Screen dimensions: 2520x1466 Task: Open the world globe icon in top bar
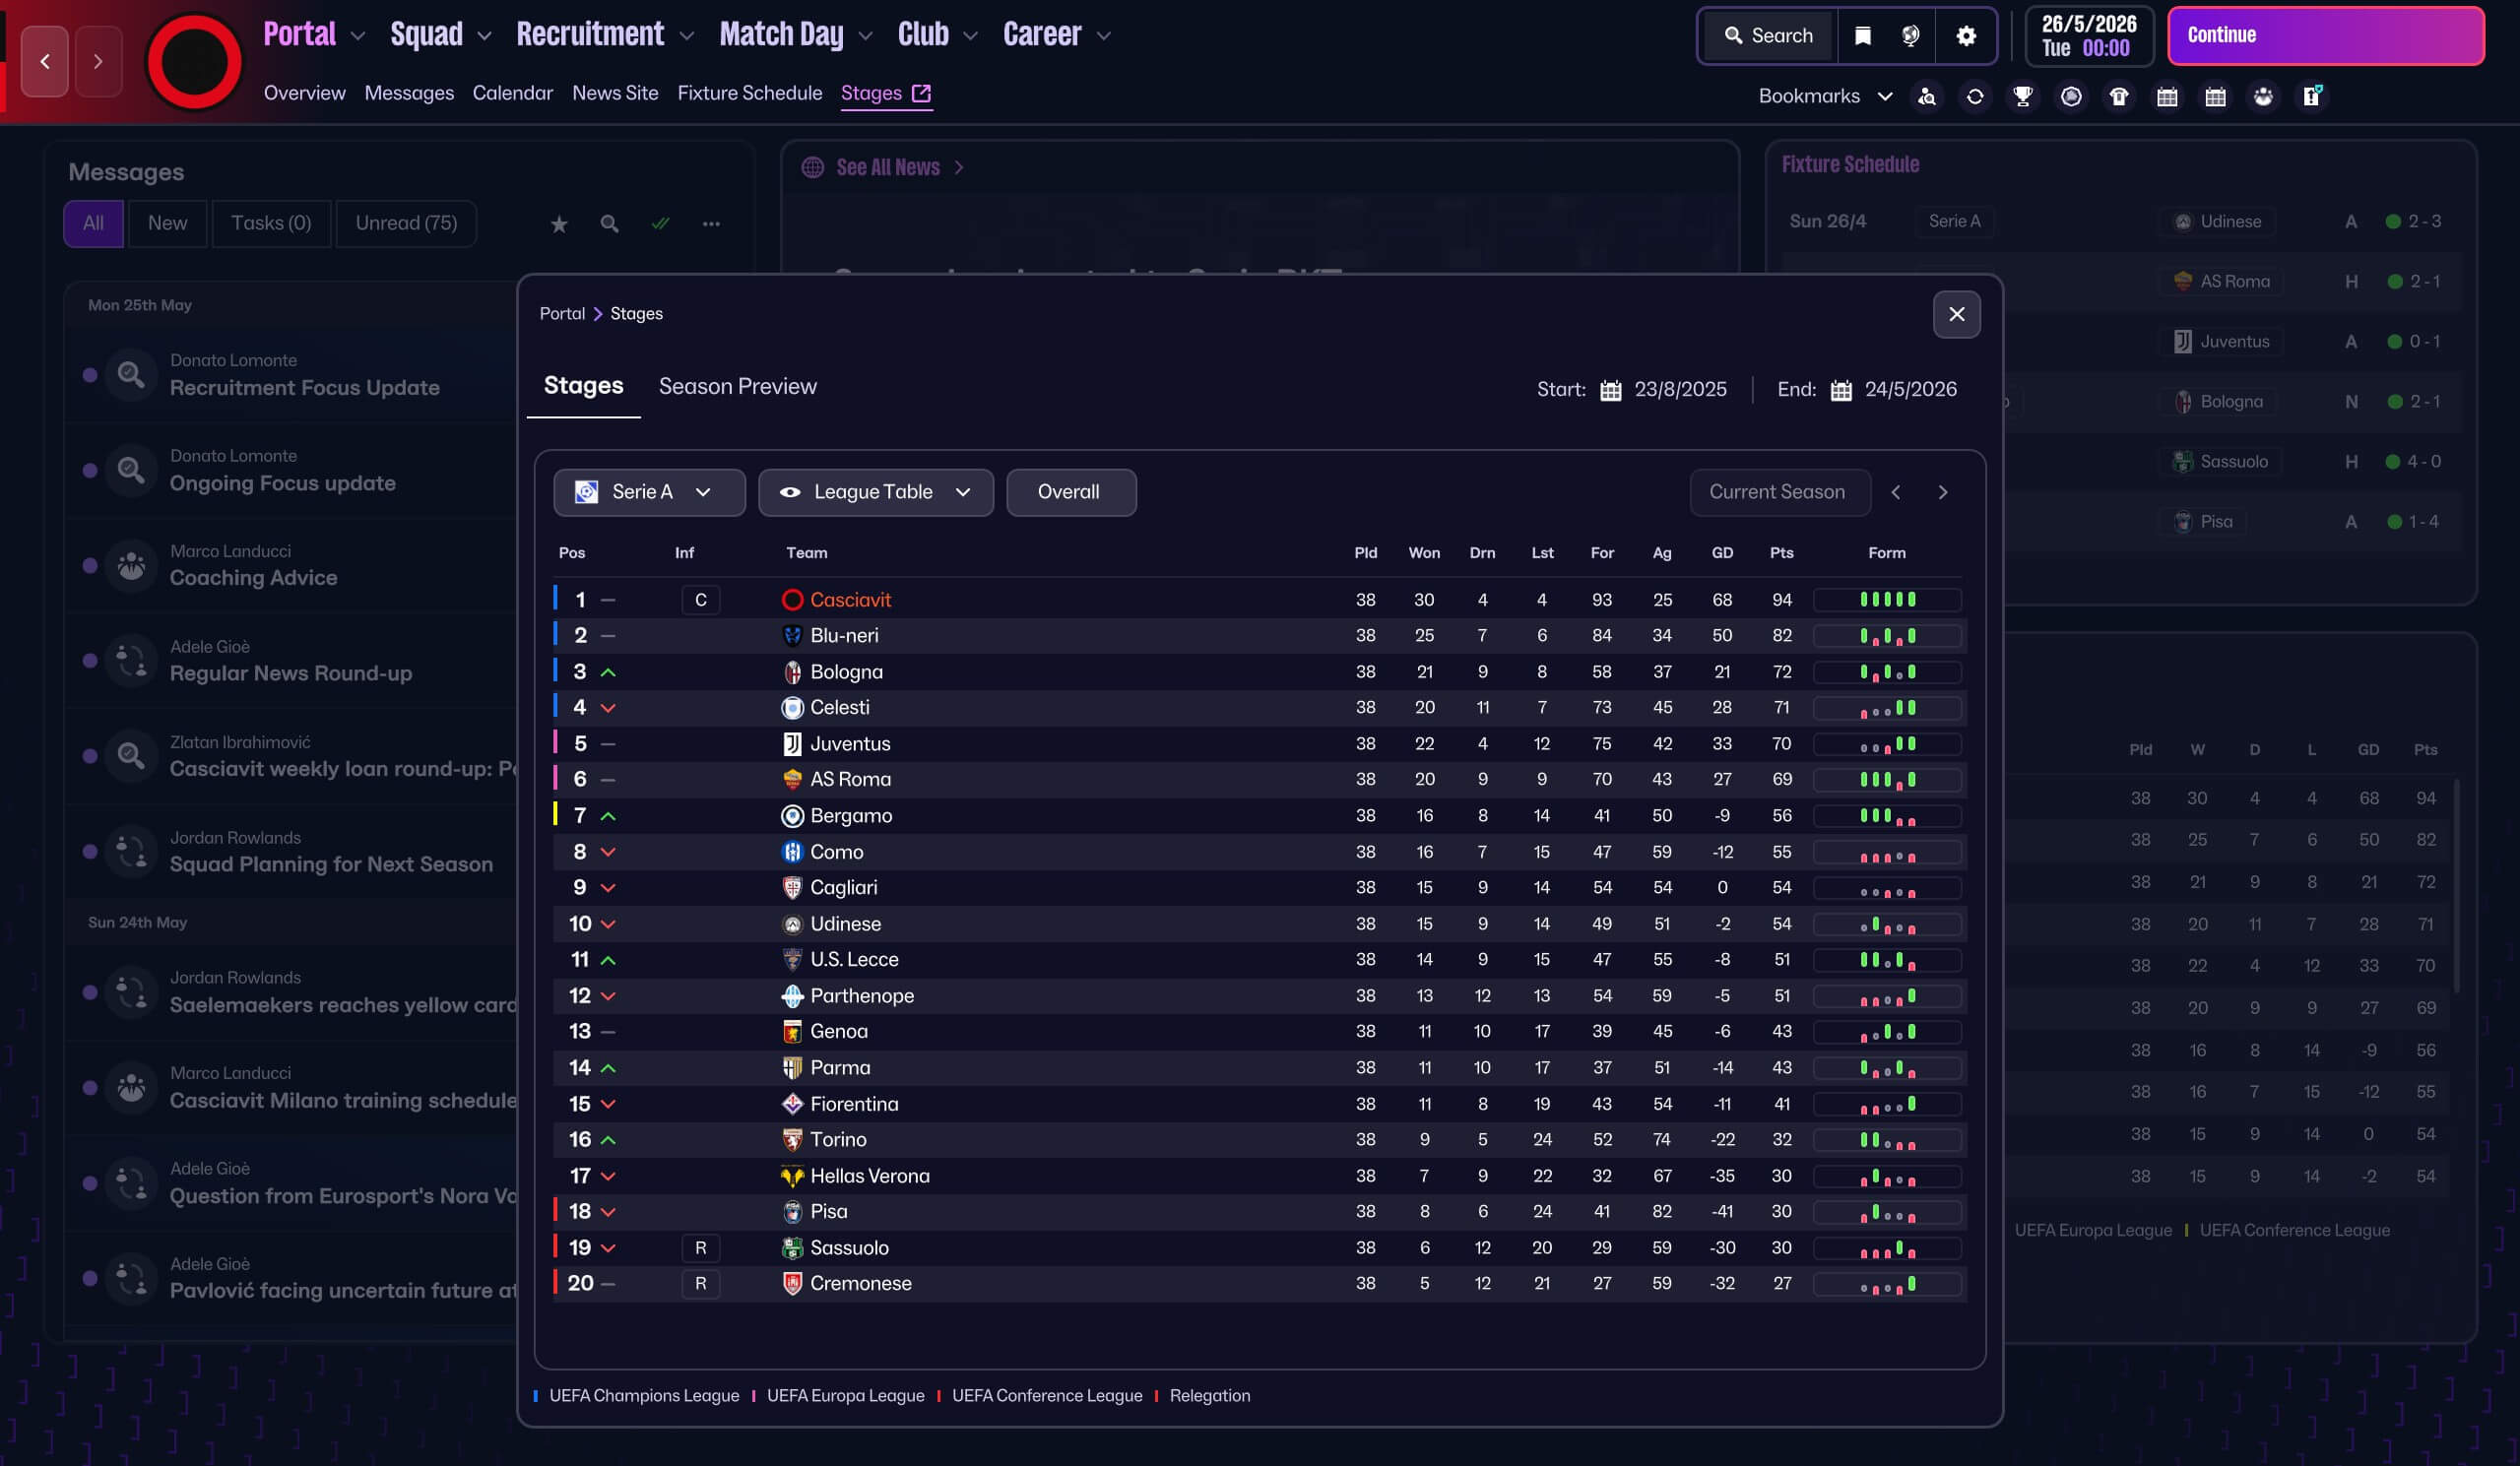(1910, 36)
